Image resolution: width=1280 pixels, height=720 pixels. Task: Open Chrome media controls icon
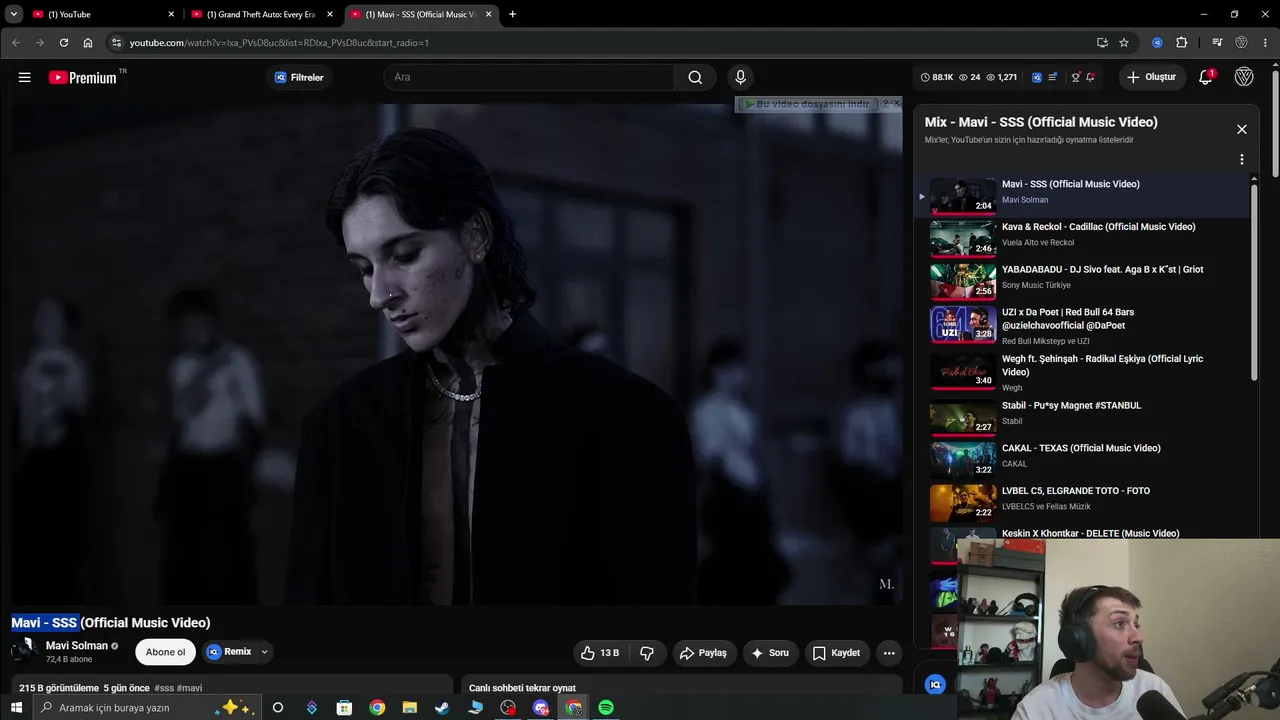(x=1217, y=43)
